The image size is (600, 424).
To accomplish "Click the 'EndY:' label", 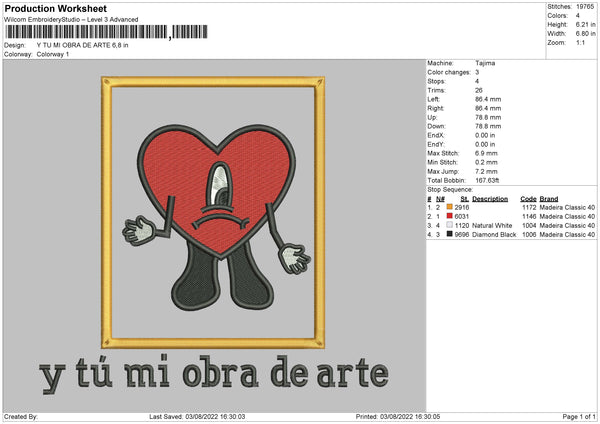I will (436, 144).
